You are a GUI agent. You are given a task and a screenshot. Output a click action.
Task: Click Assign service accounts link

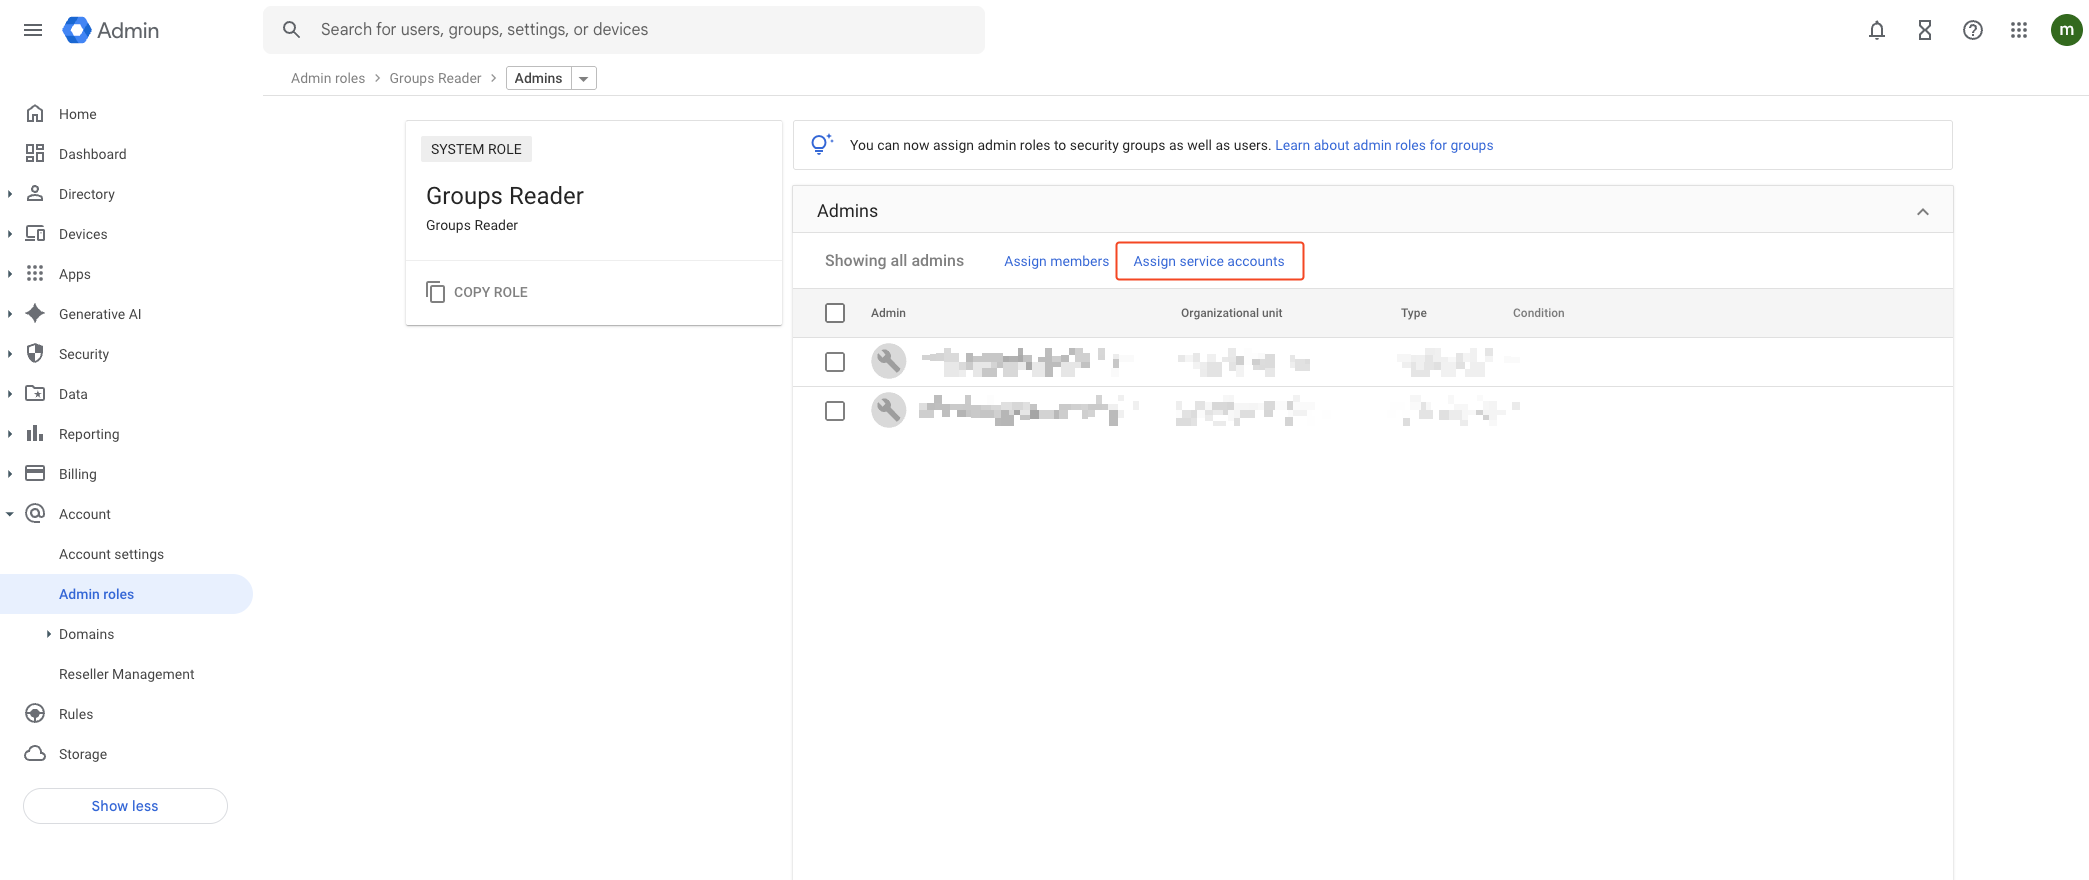pyautogui.click(x=1208, y=261)
